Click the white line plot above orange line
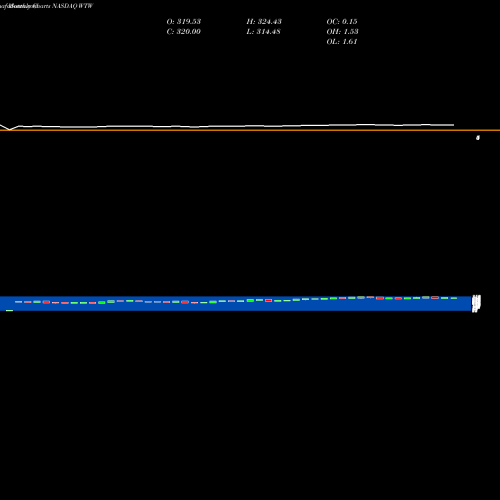Viewport: 500px width, 500px height. [x=227, y=126]
